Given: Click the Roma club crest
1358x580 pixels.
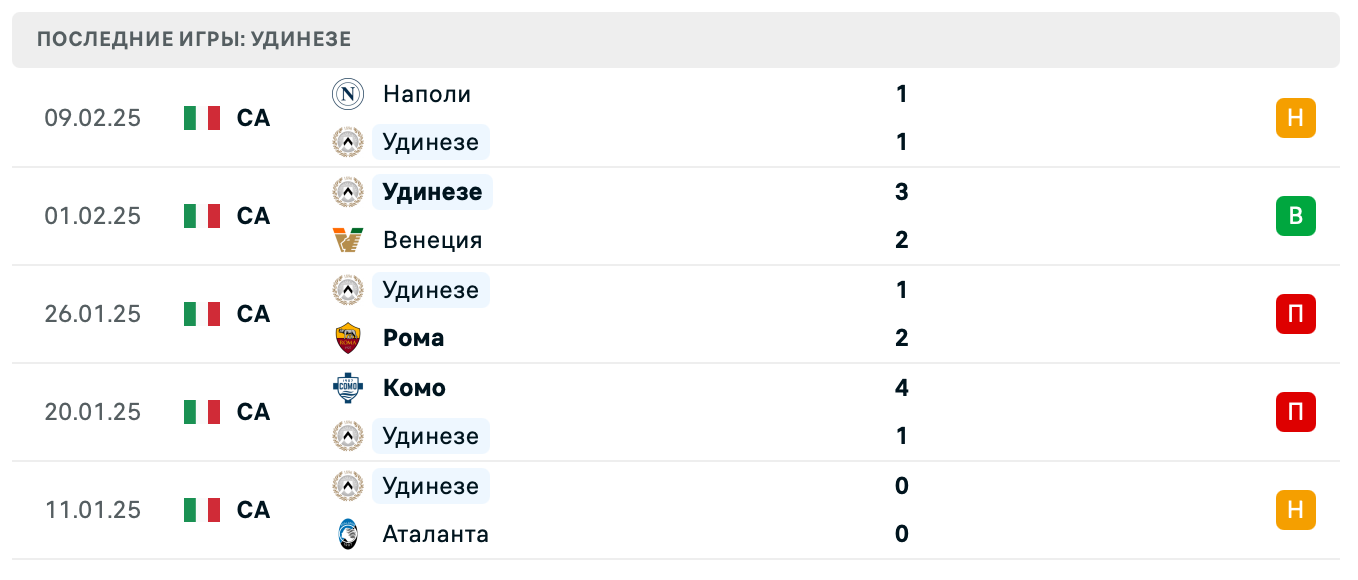Looking at the screenshot, I should (347, 338).
